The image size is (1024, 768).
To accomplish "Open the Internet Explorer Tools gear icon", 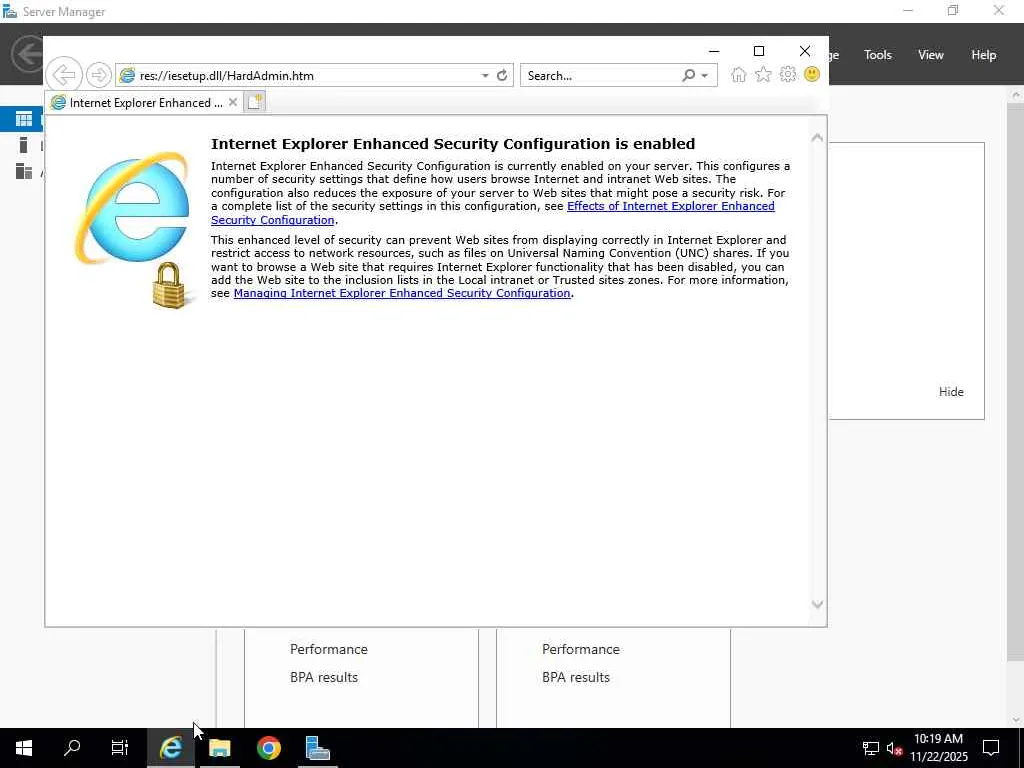I will point(788,74).
